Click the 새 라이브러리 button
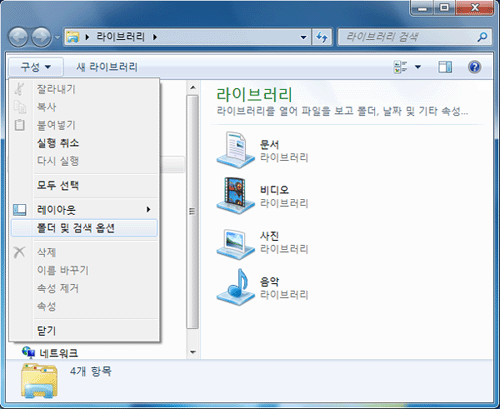 click(107, 67)
